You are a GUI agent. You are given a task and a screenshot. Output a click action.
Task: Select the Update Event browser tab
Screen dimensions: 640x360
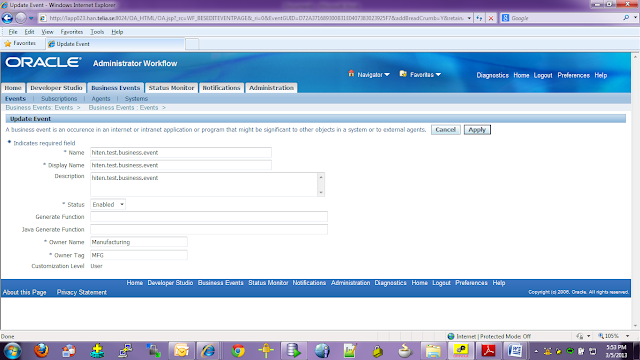pyautogui.click(x=115, y=44)
